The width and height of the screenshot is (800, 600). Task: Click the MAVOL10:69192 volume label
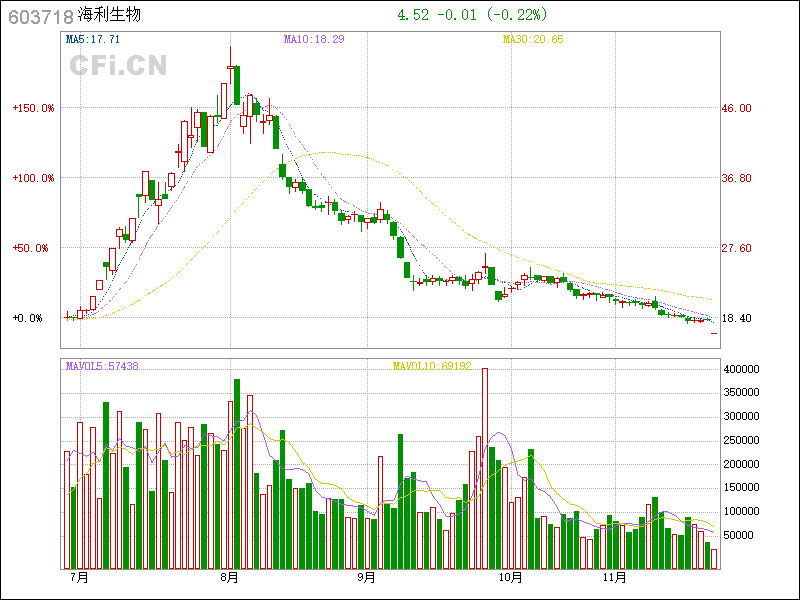coord(432,367)
